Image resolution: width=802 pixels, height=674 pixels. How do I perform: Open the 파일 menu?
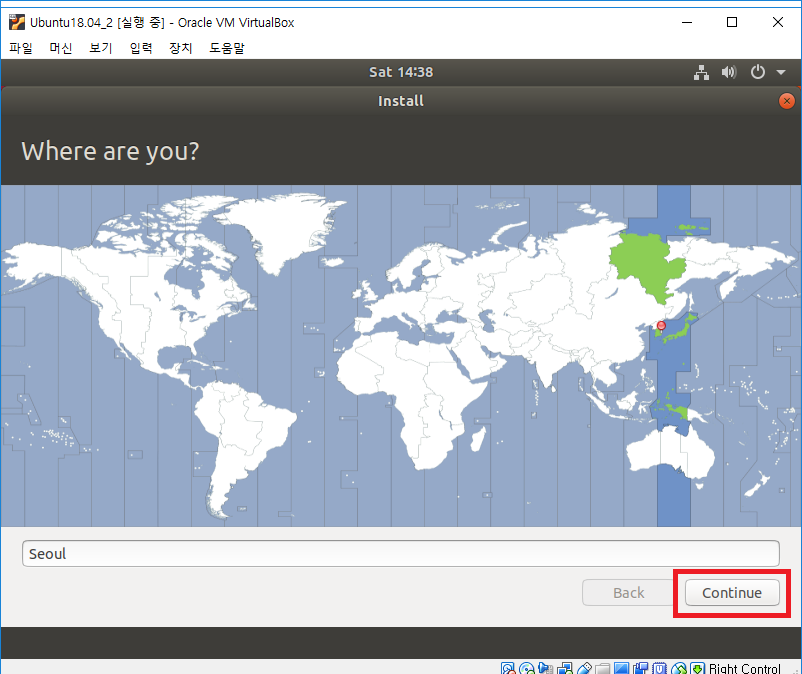[21, 48]
